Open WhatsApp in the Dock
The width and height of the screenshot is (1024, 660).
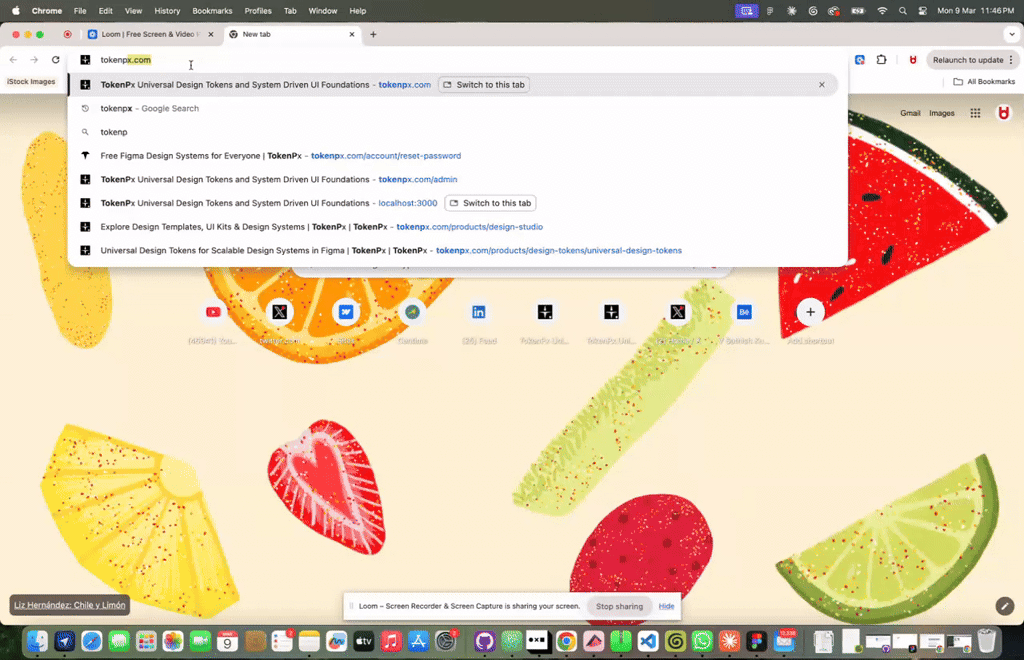[702, 641]
